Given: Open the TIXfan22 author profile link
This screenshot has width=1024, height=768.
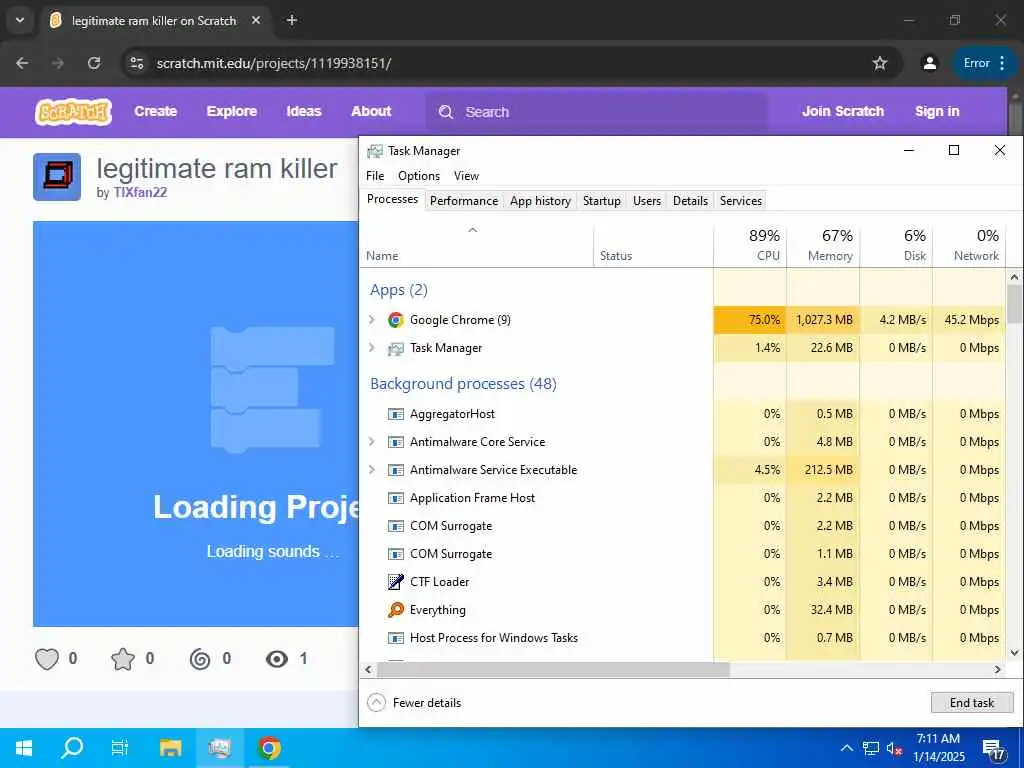Looking at the screenshot, I should pos(140,193).
